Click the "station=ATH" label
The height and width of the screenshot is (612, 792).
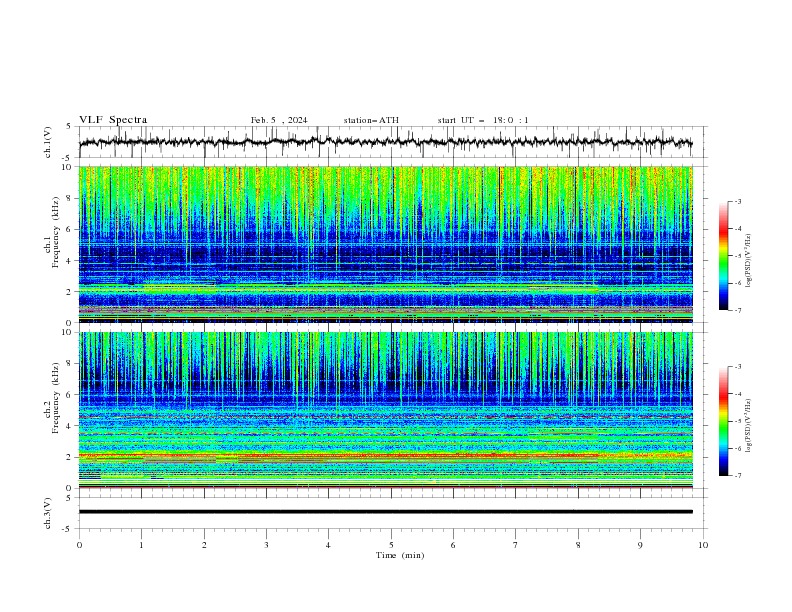(x=371, y=120)
